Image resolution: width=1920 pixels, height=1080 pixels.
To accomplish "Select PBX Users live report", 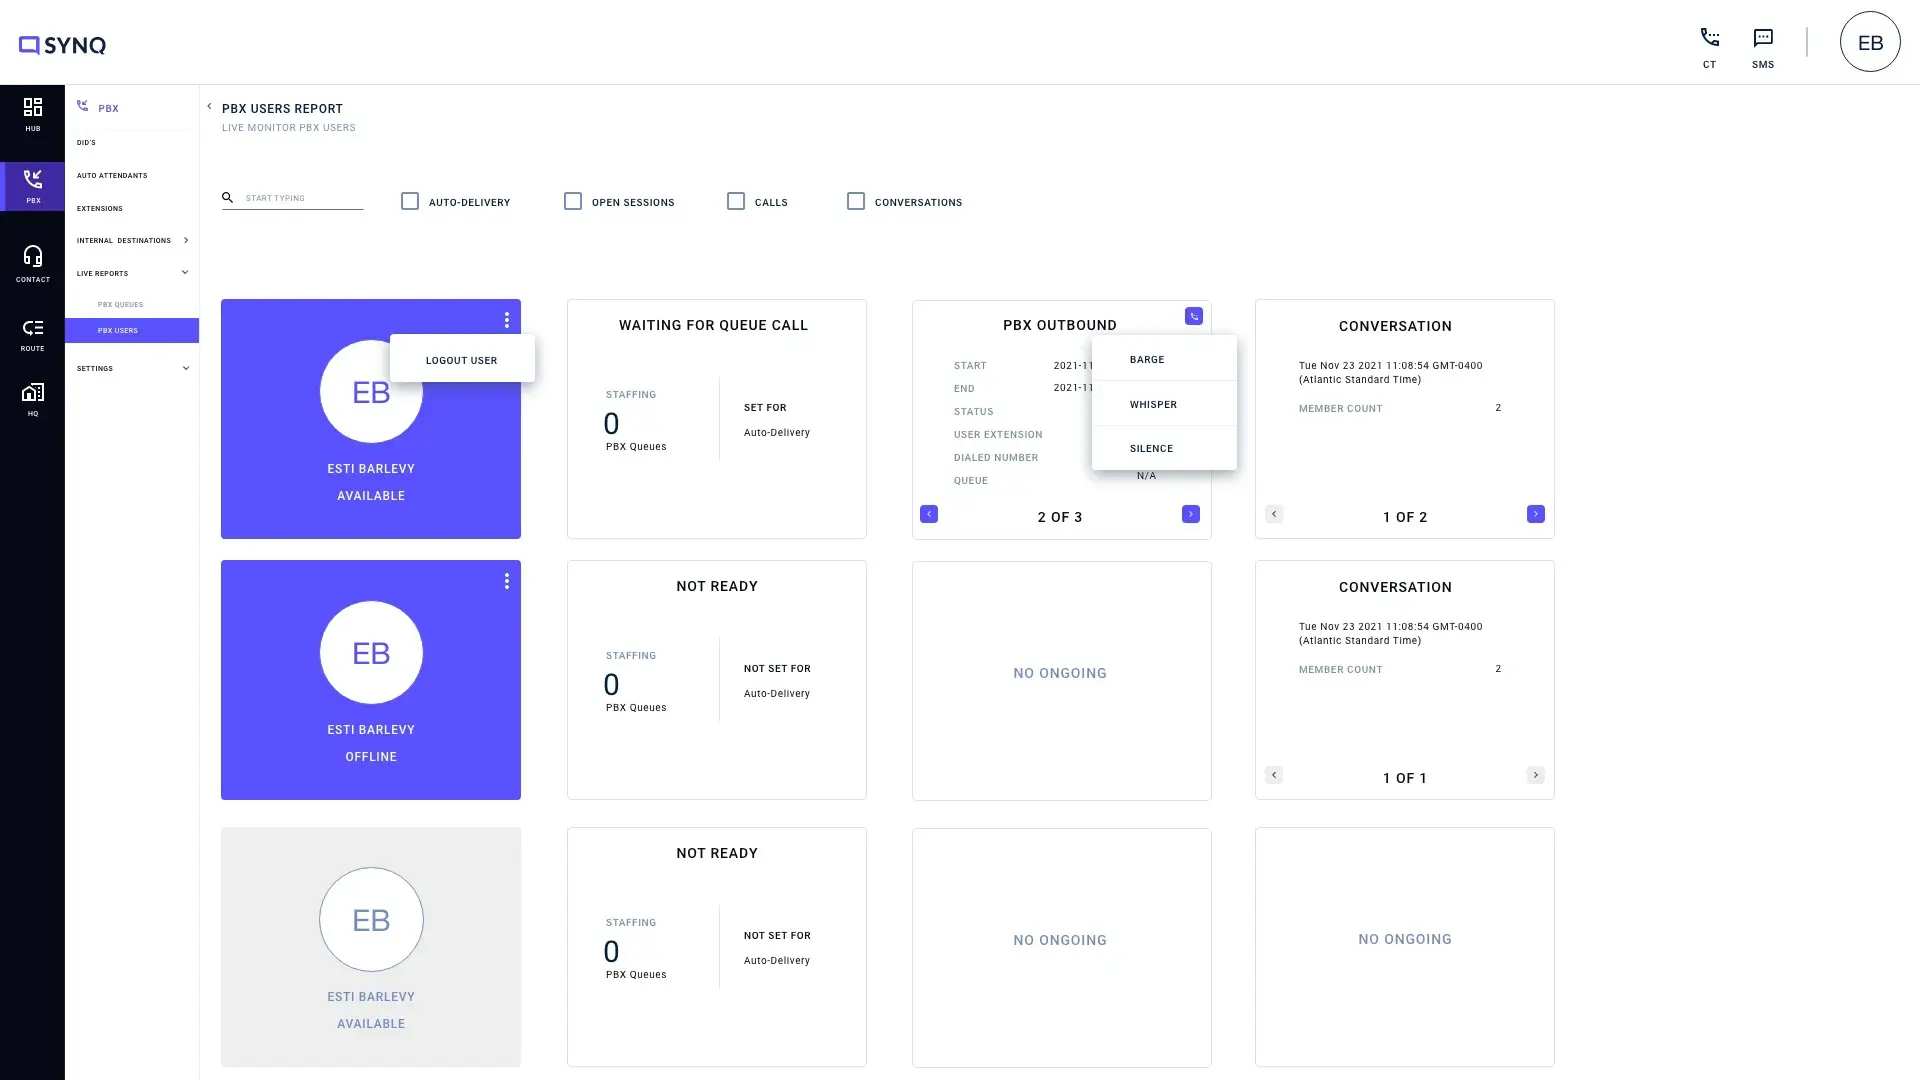I will (x=132, y=330).
